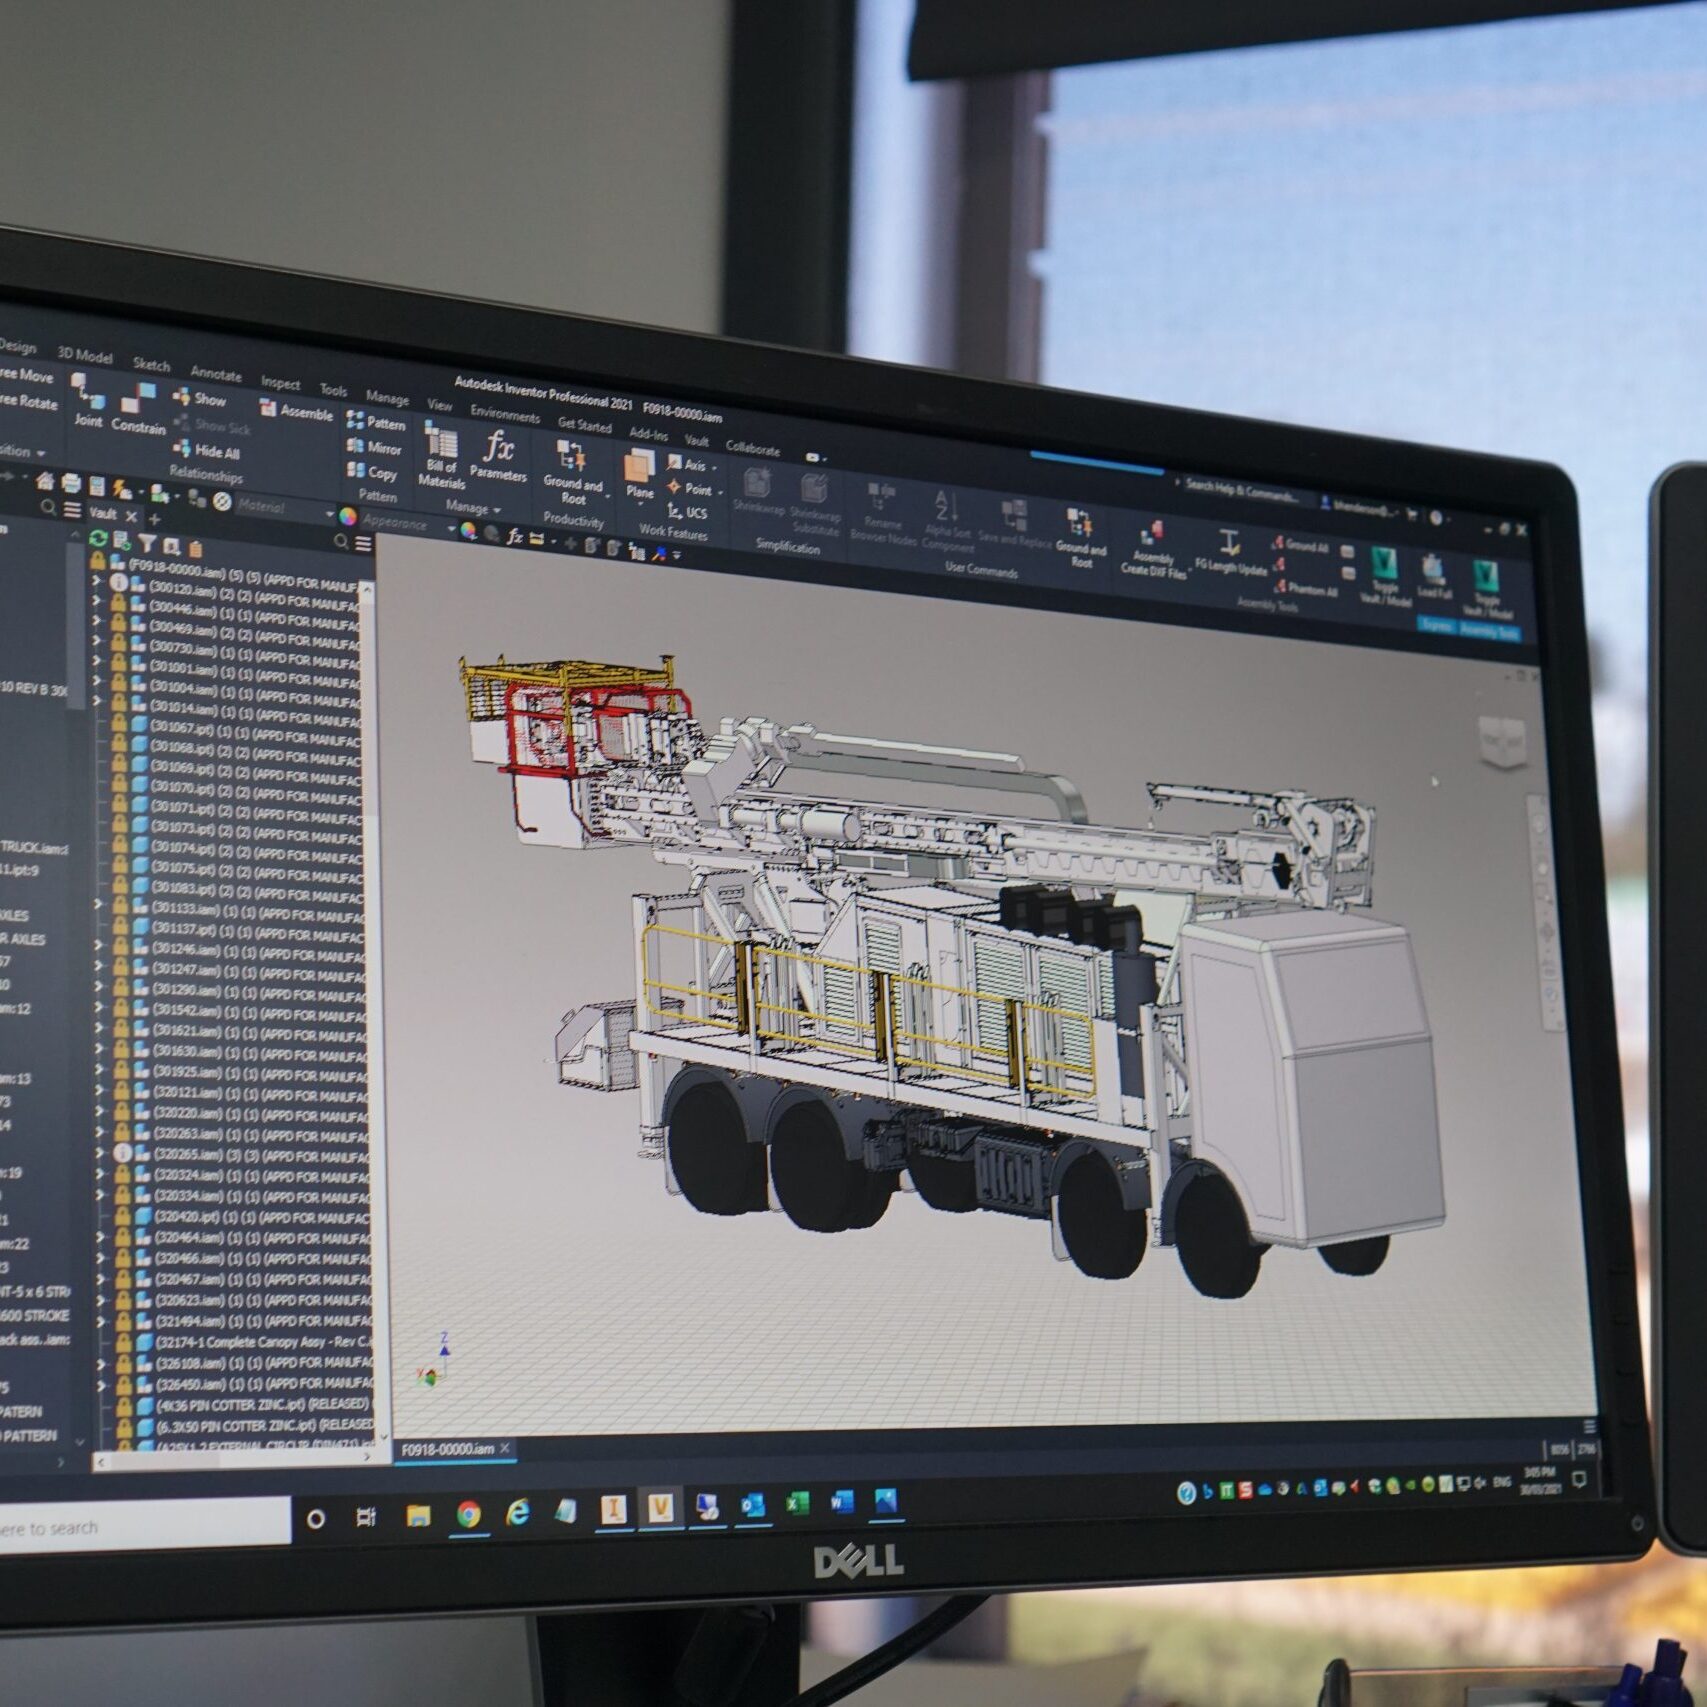Open the Axis dropdown arrow
Screen dimensions: 1707x1707
[716, 468]
